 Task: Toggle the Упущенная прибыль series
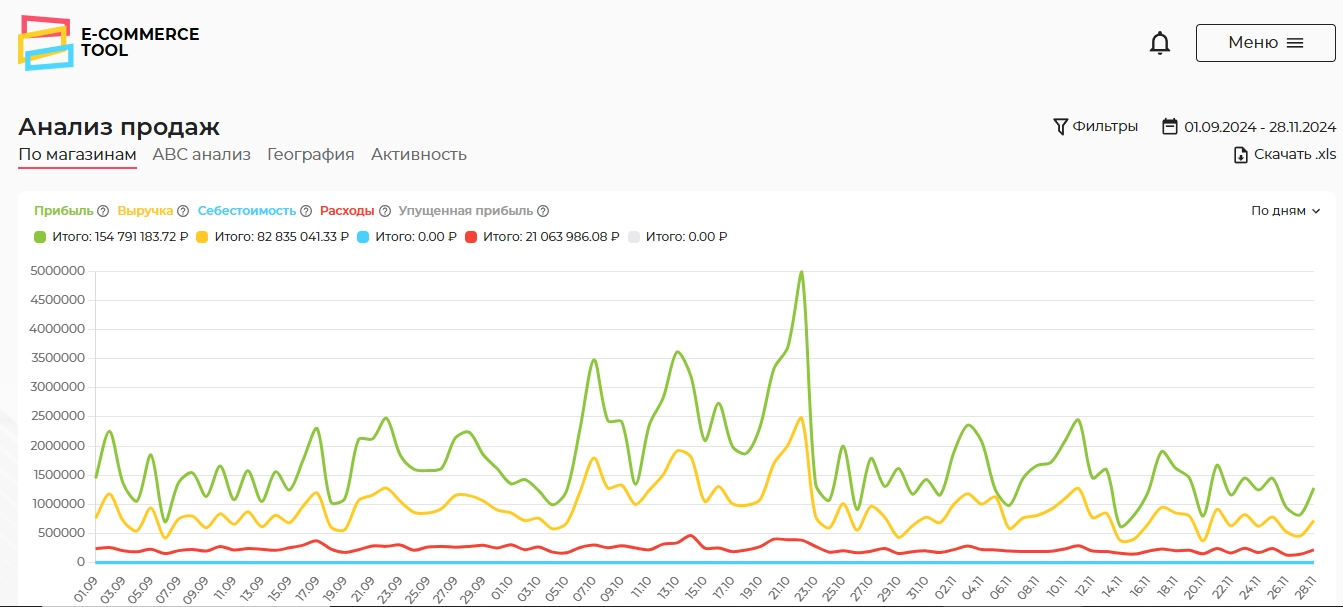point(465,211)
